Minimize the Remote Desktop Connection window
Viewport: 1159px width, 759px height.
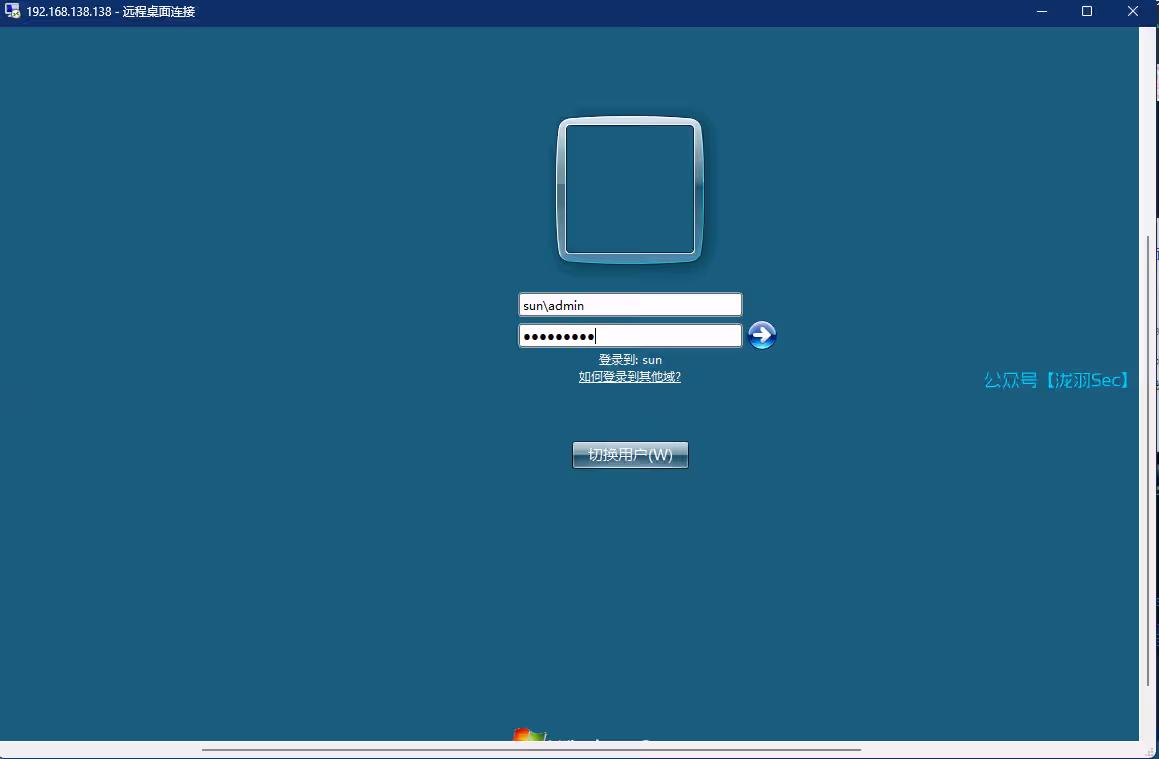[1041, 12]
